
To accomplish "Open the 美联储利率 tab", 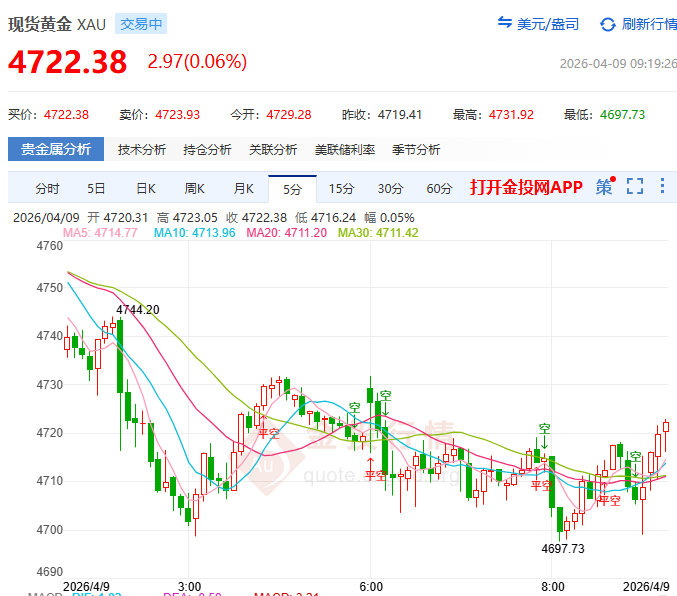I will 345,150.
